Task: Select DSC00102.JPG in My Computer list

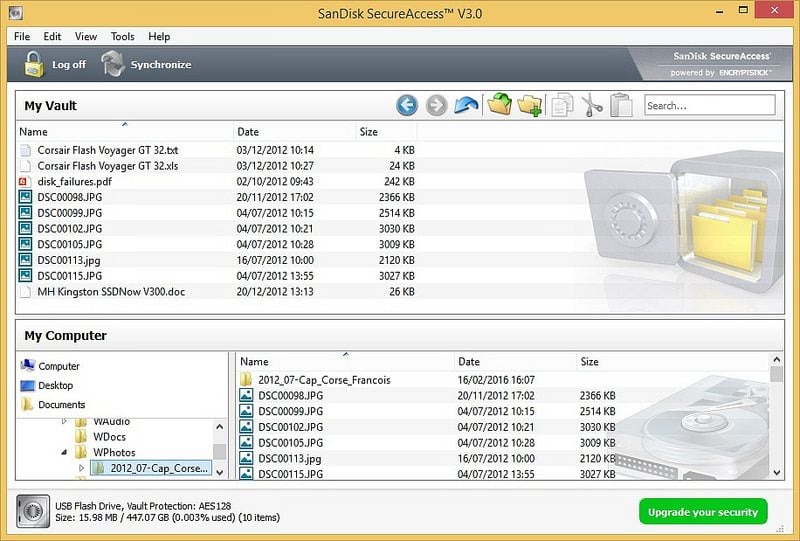Action: (x=290, y=427)
